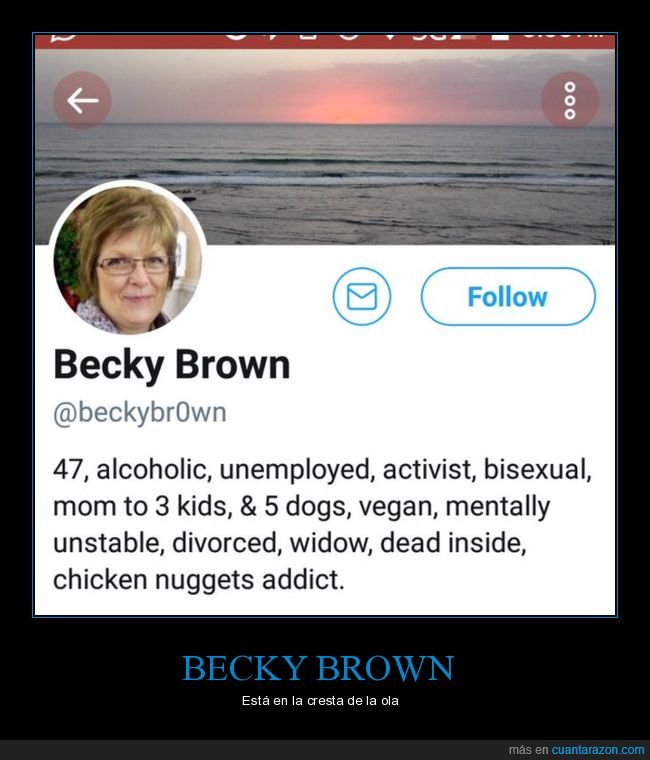
Task: Click the blue BECKY BROWN meme title
Action: tap(318, 668)
